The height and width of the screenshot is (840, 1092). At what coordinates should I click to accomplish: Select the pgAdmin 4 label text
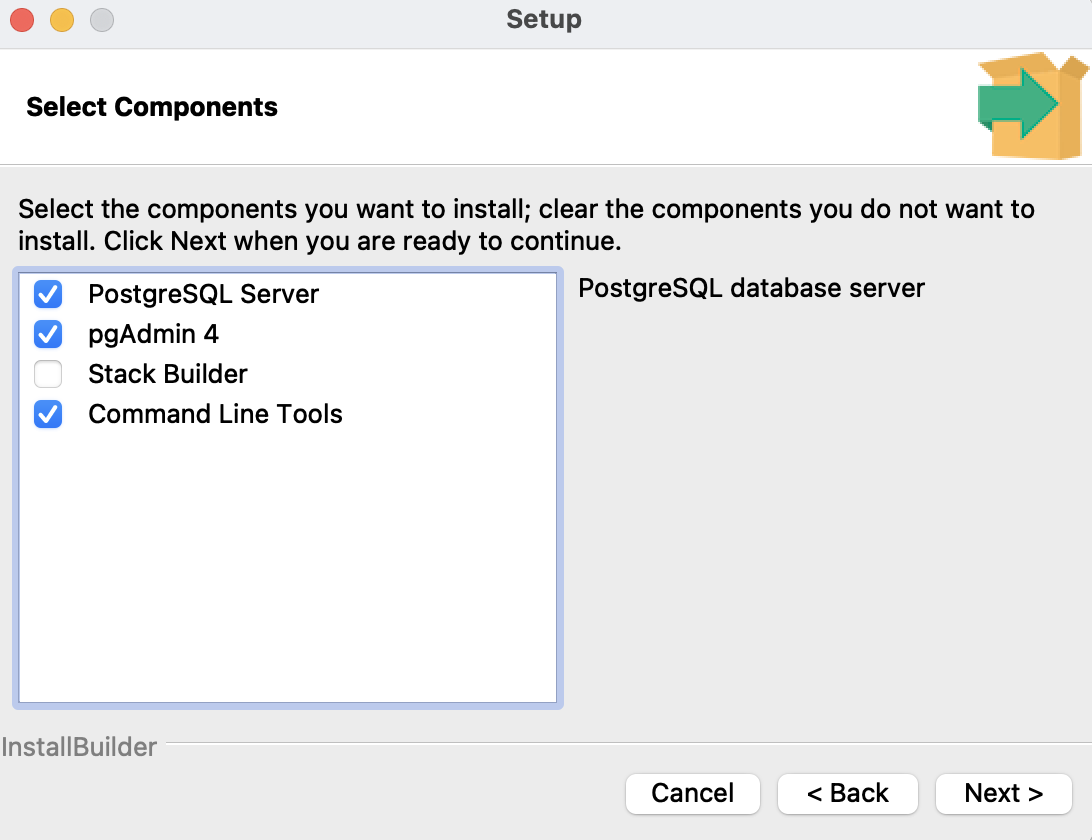[153, 335]
